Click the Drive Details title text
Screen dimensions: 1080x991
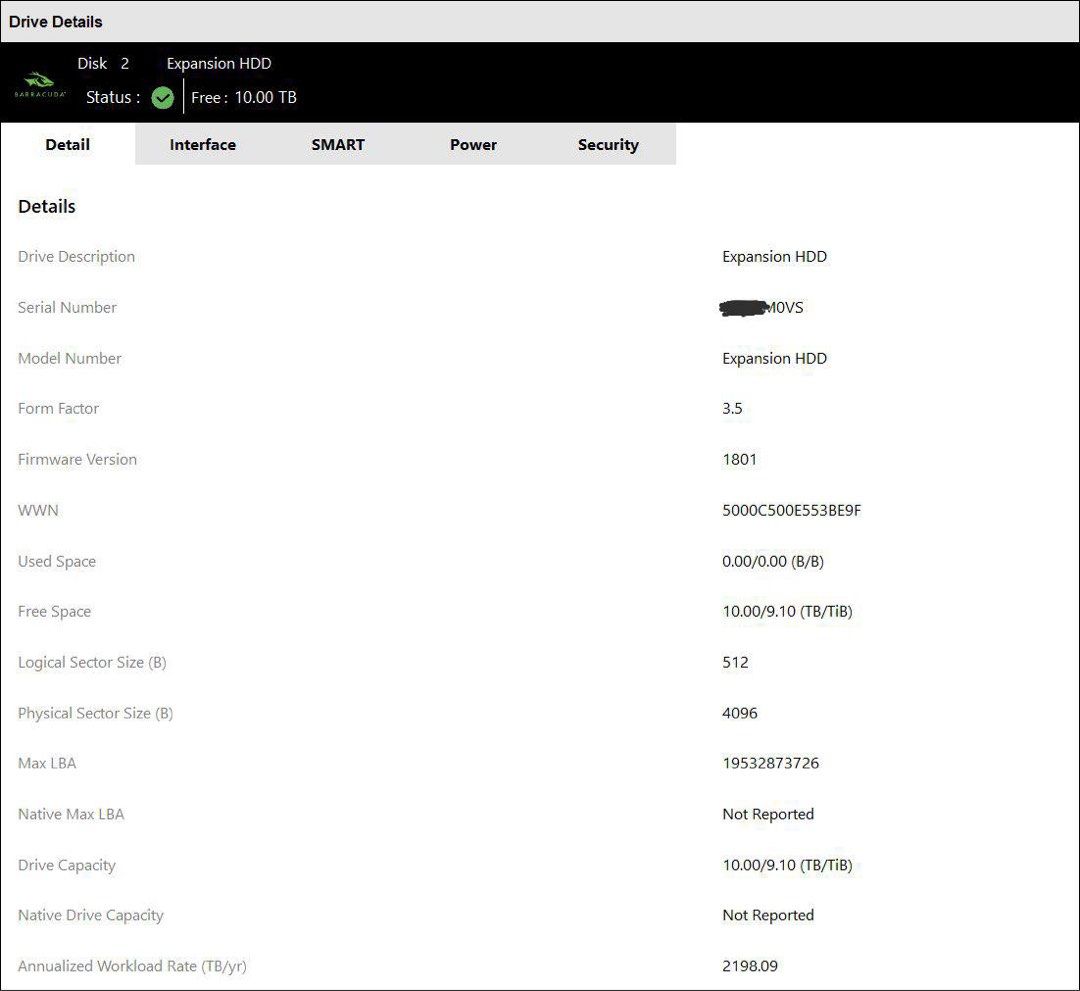(56, 22)
